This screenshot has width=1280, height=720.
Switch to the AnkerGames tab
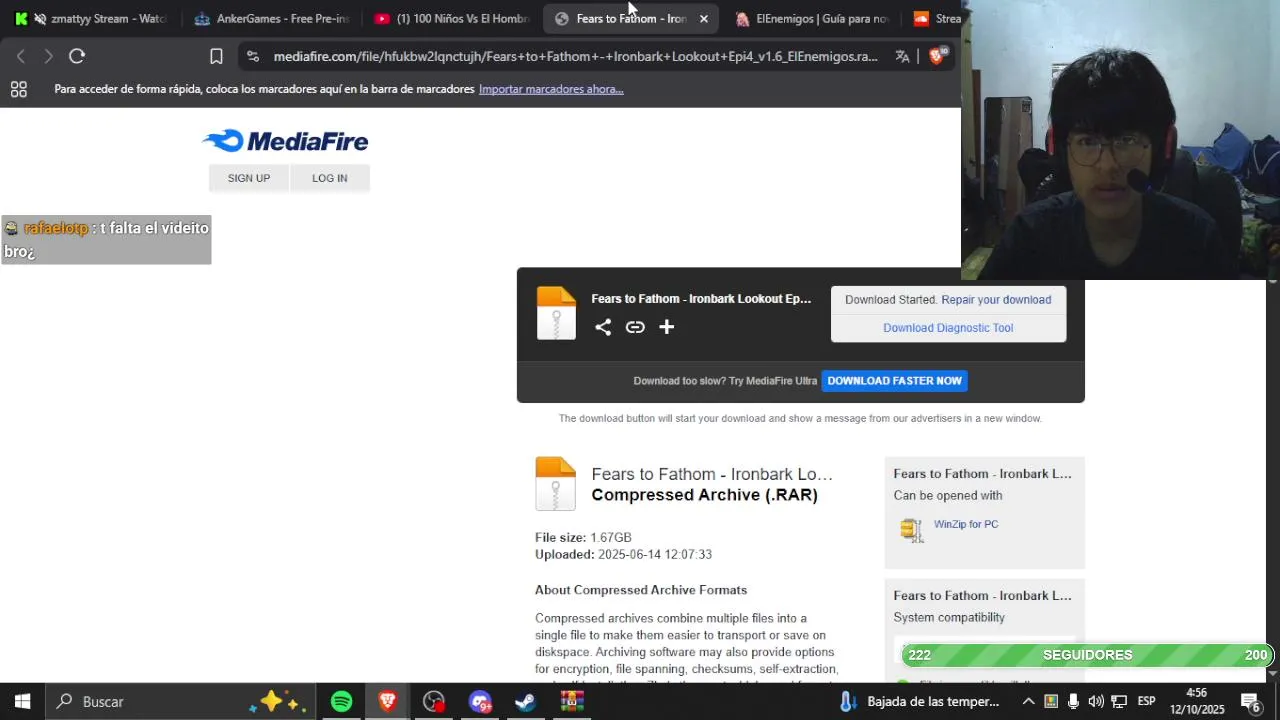272,19
